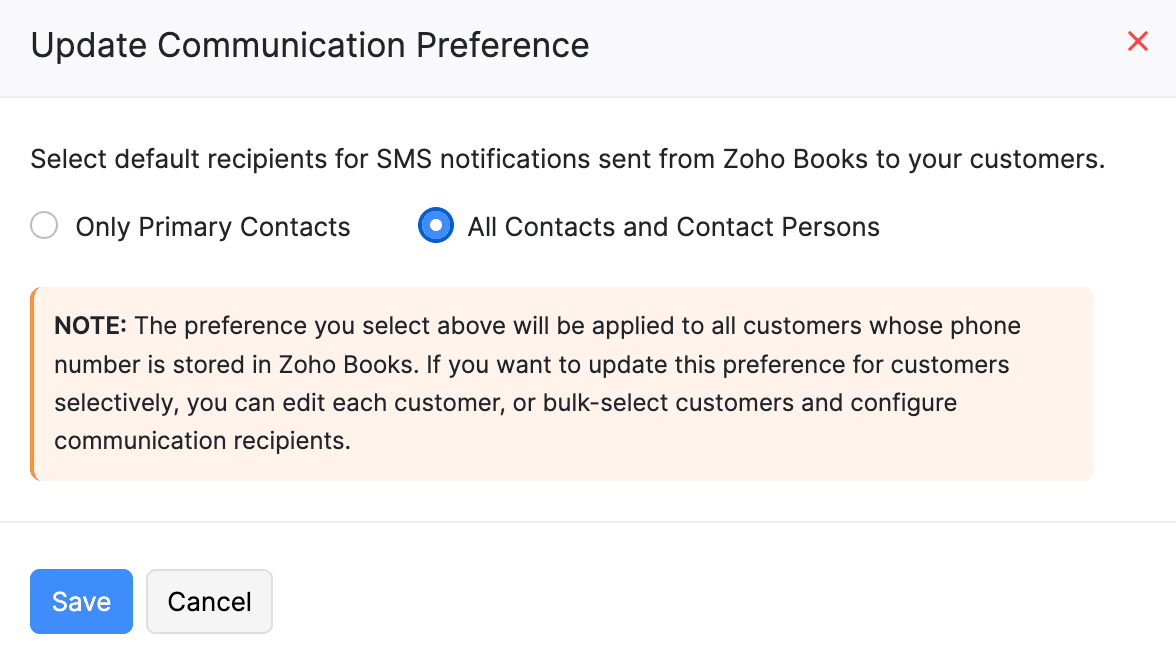Click the blue Save button at bottom left

[81, 601]
